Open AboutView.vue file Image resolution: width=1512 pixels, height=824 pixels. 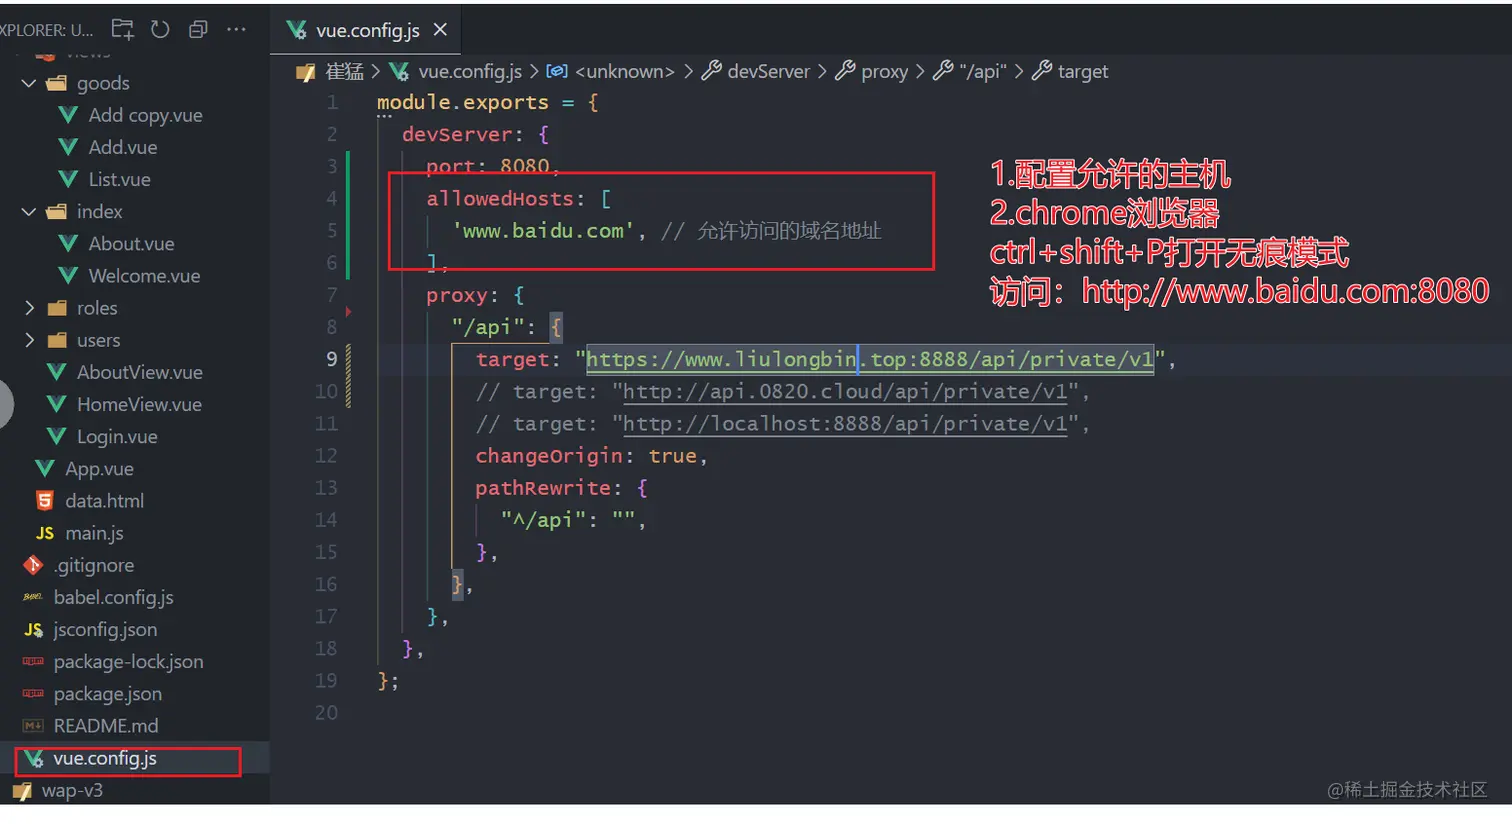click(140, 372)
